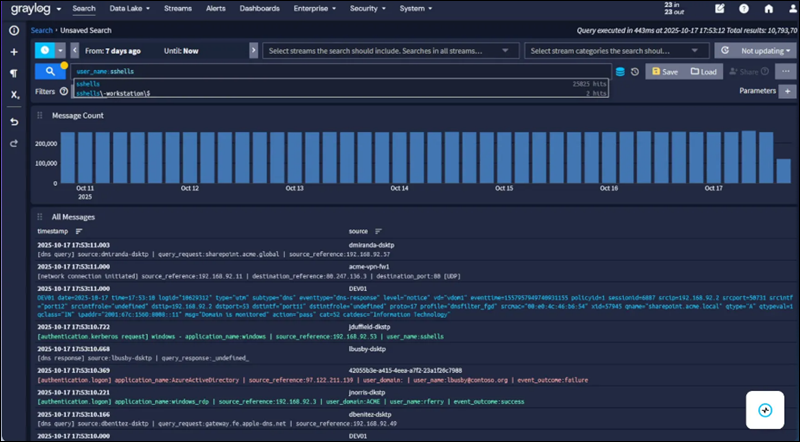The height and width of the screenshot is (442, 800).
Task: Sort by the source column sort icon
Action: (x=378, y=231)
